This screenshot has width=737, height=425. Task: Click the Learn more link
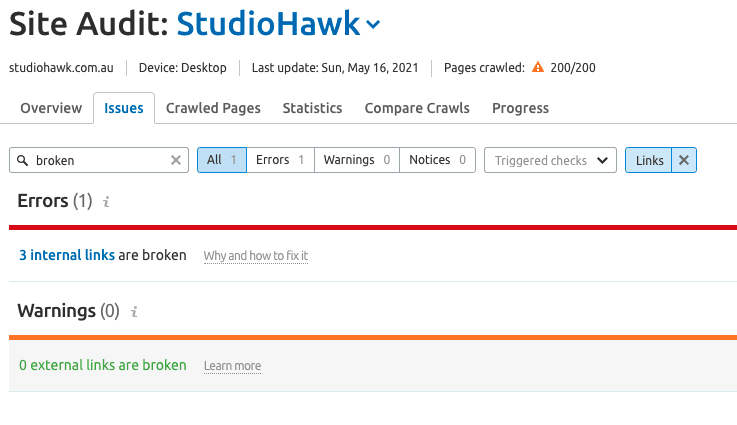(232, 366)
